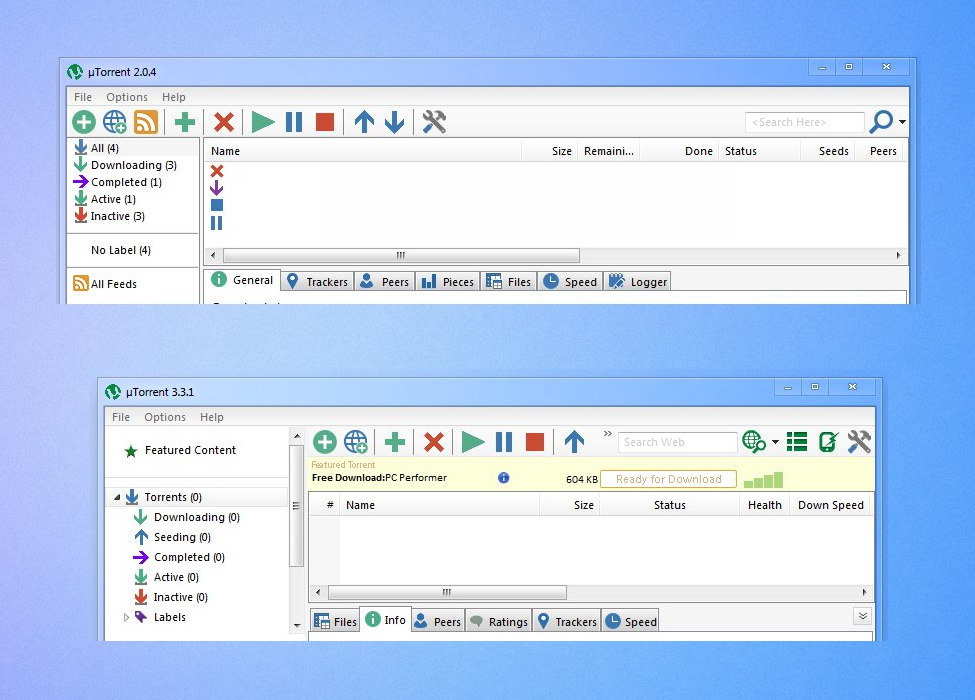The width and height of the screenshot is (975, 700).
Task: Click the category list view icon in µTorrent 3.3.1
Action: (x=797, y=442)
